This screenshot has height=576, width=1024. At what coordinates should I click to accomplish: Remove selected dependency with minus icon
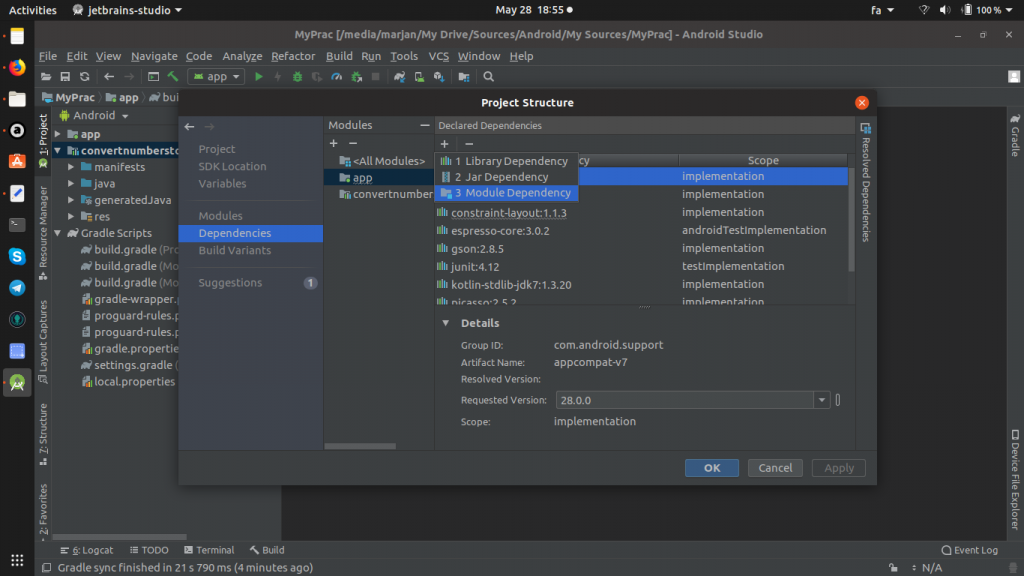pyautogui.click(x=469, y=144)
